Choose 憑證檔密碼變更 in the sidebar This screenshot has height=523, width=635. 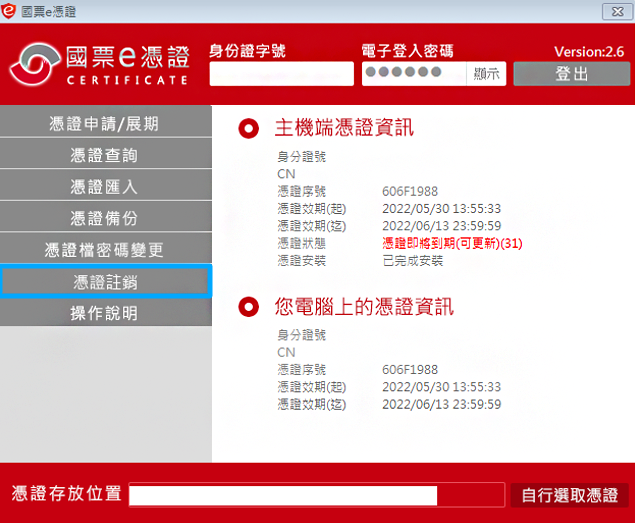(x=105, y=249)
